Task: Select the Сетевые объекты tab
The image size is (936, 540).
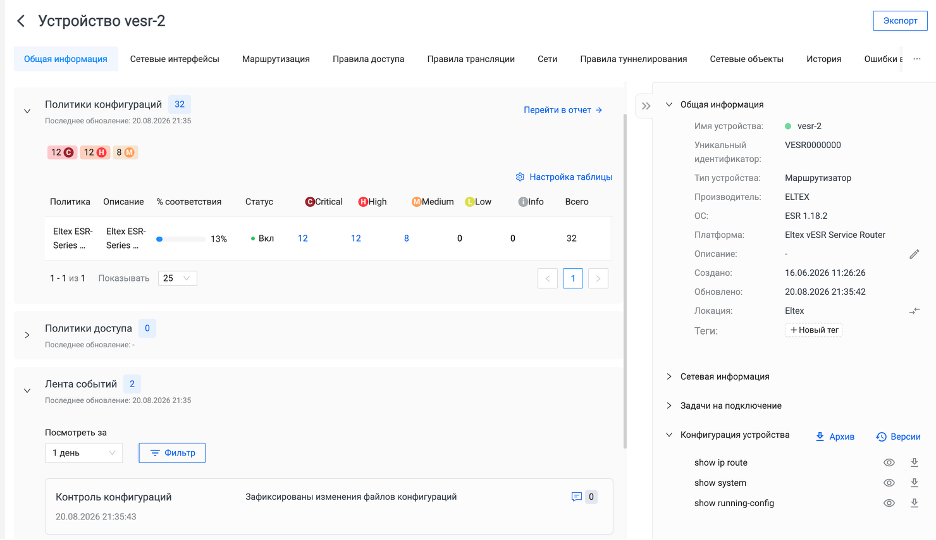Action: point(746,59)
